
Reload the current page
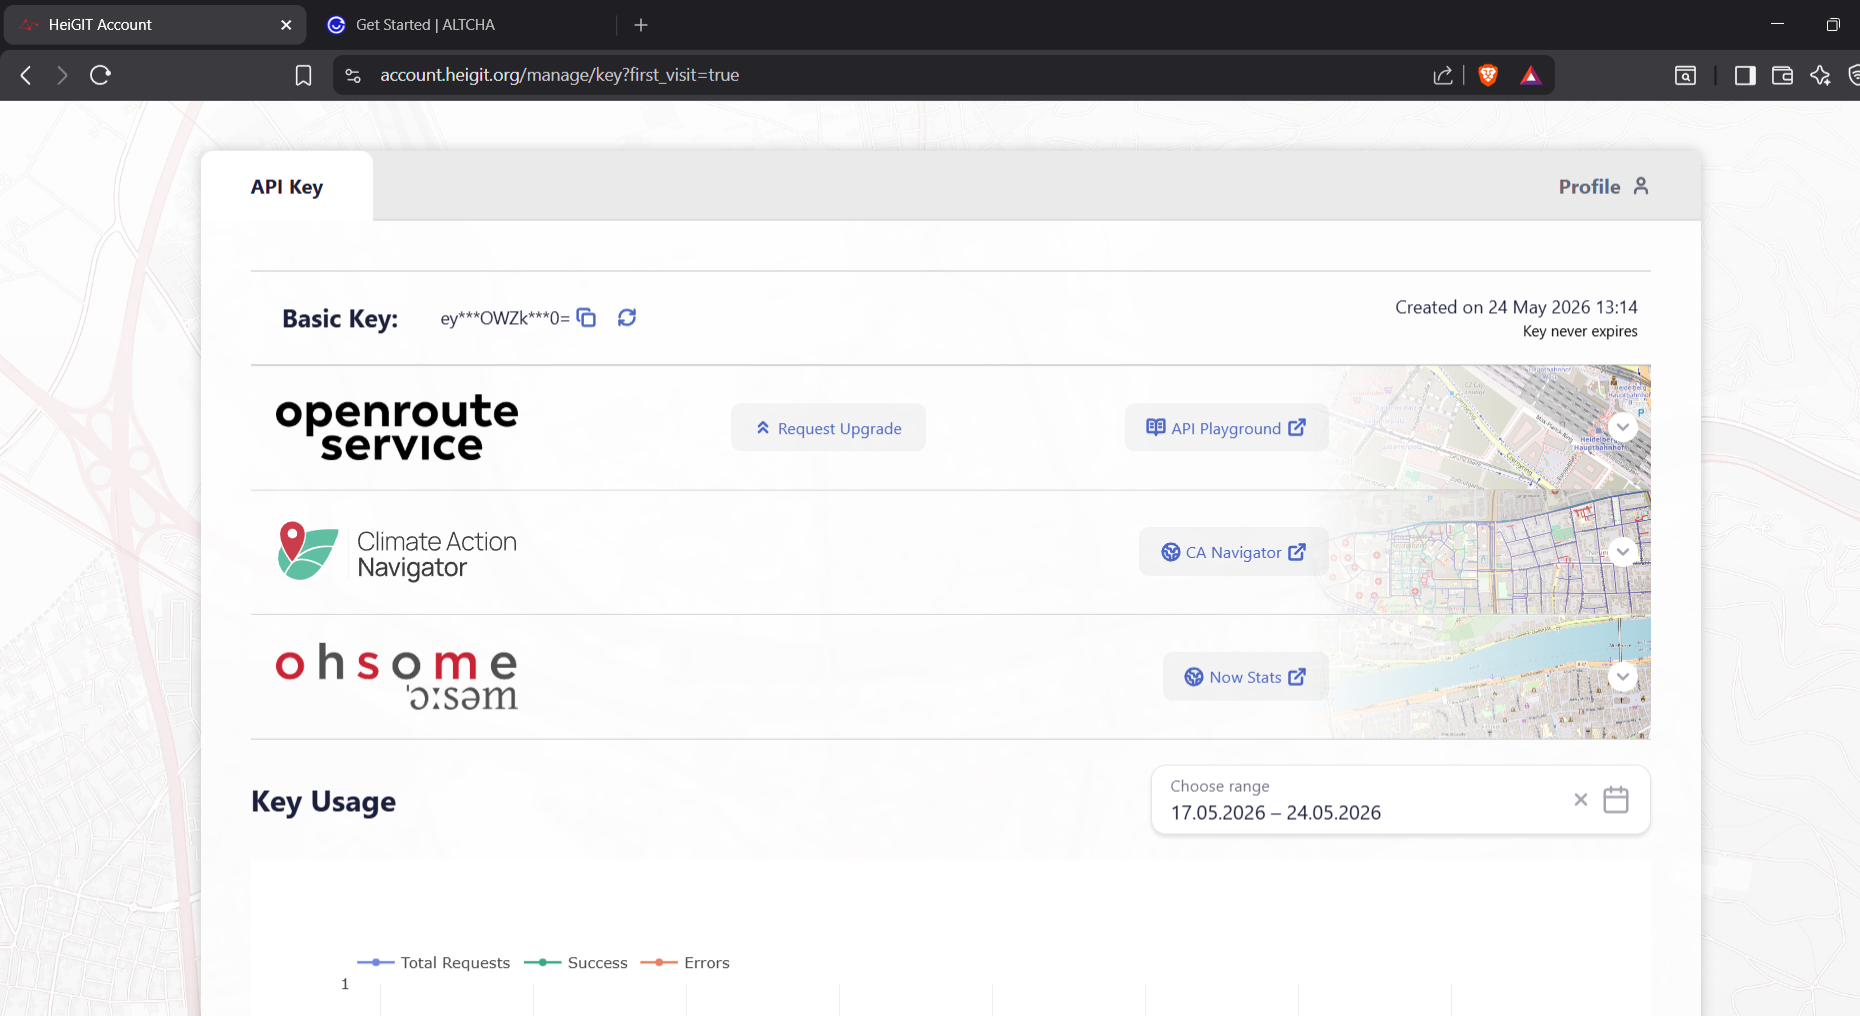click(100, 75)
